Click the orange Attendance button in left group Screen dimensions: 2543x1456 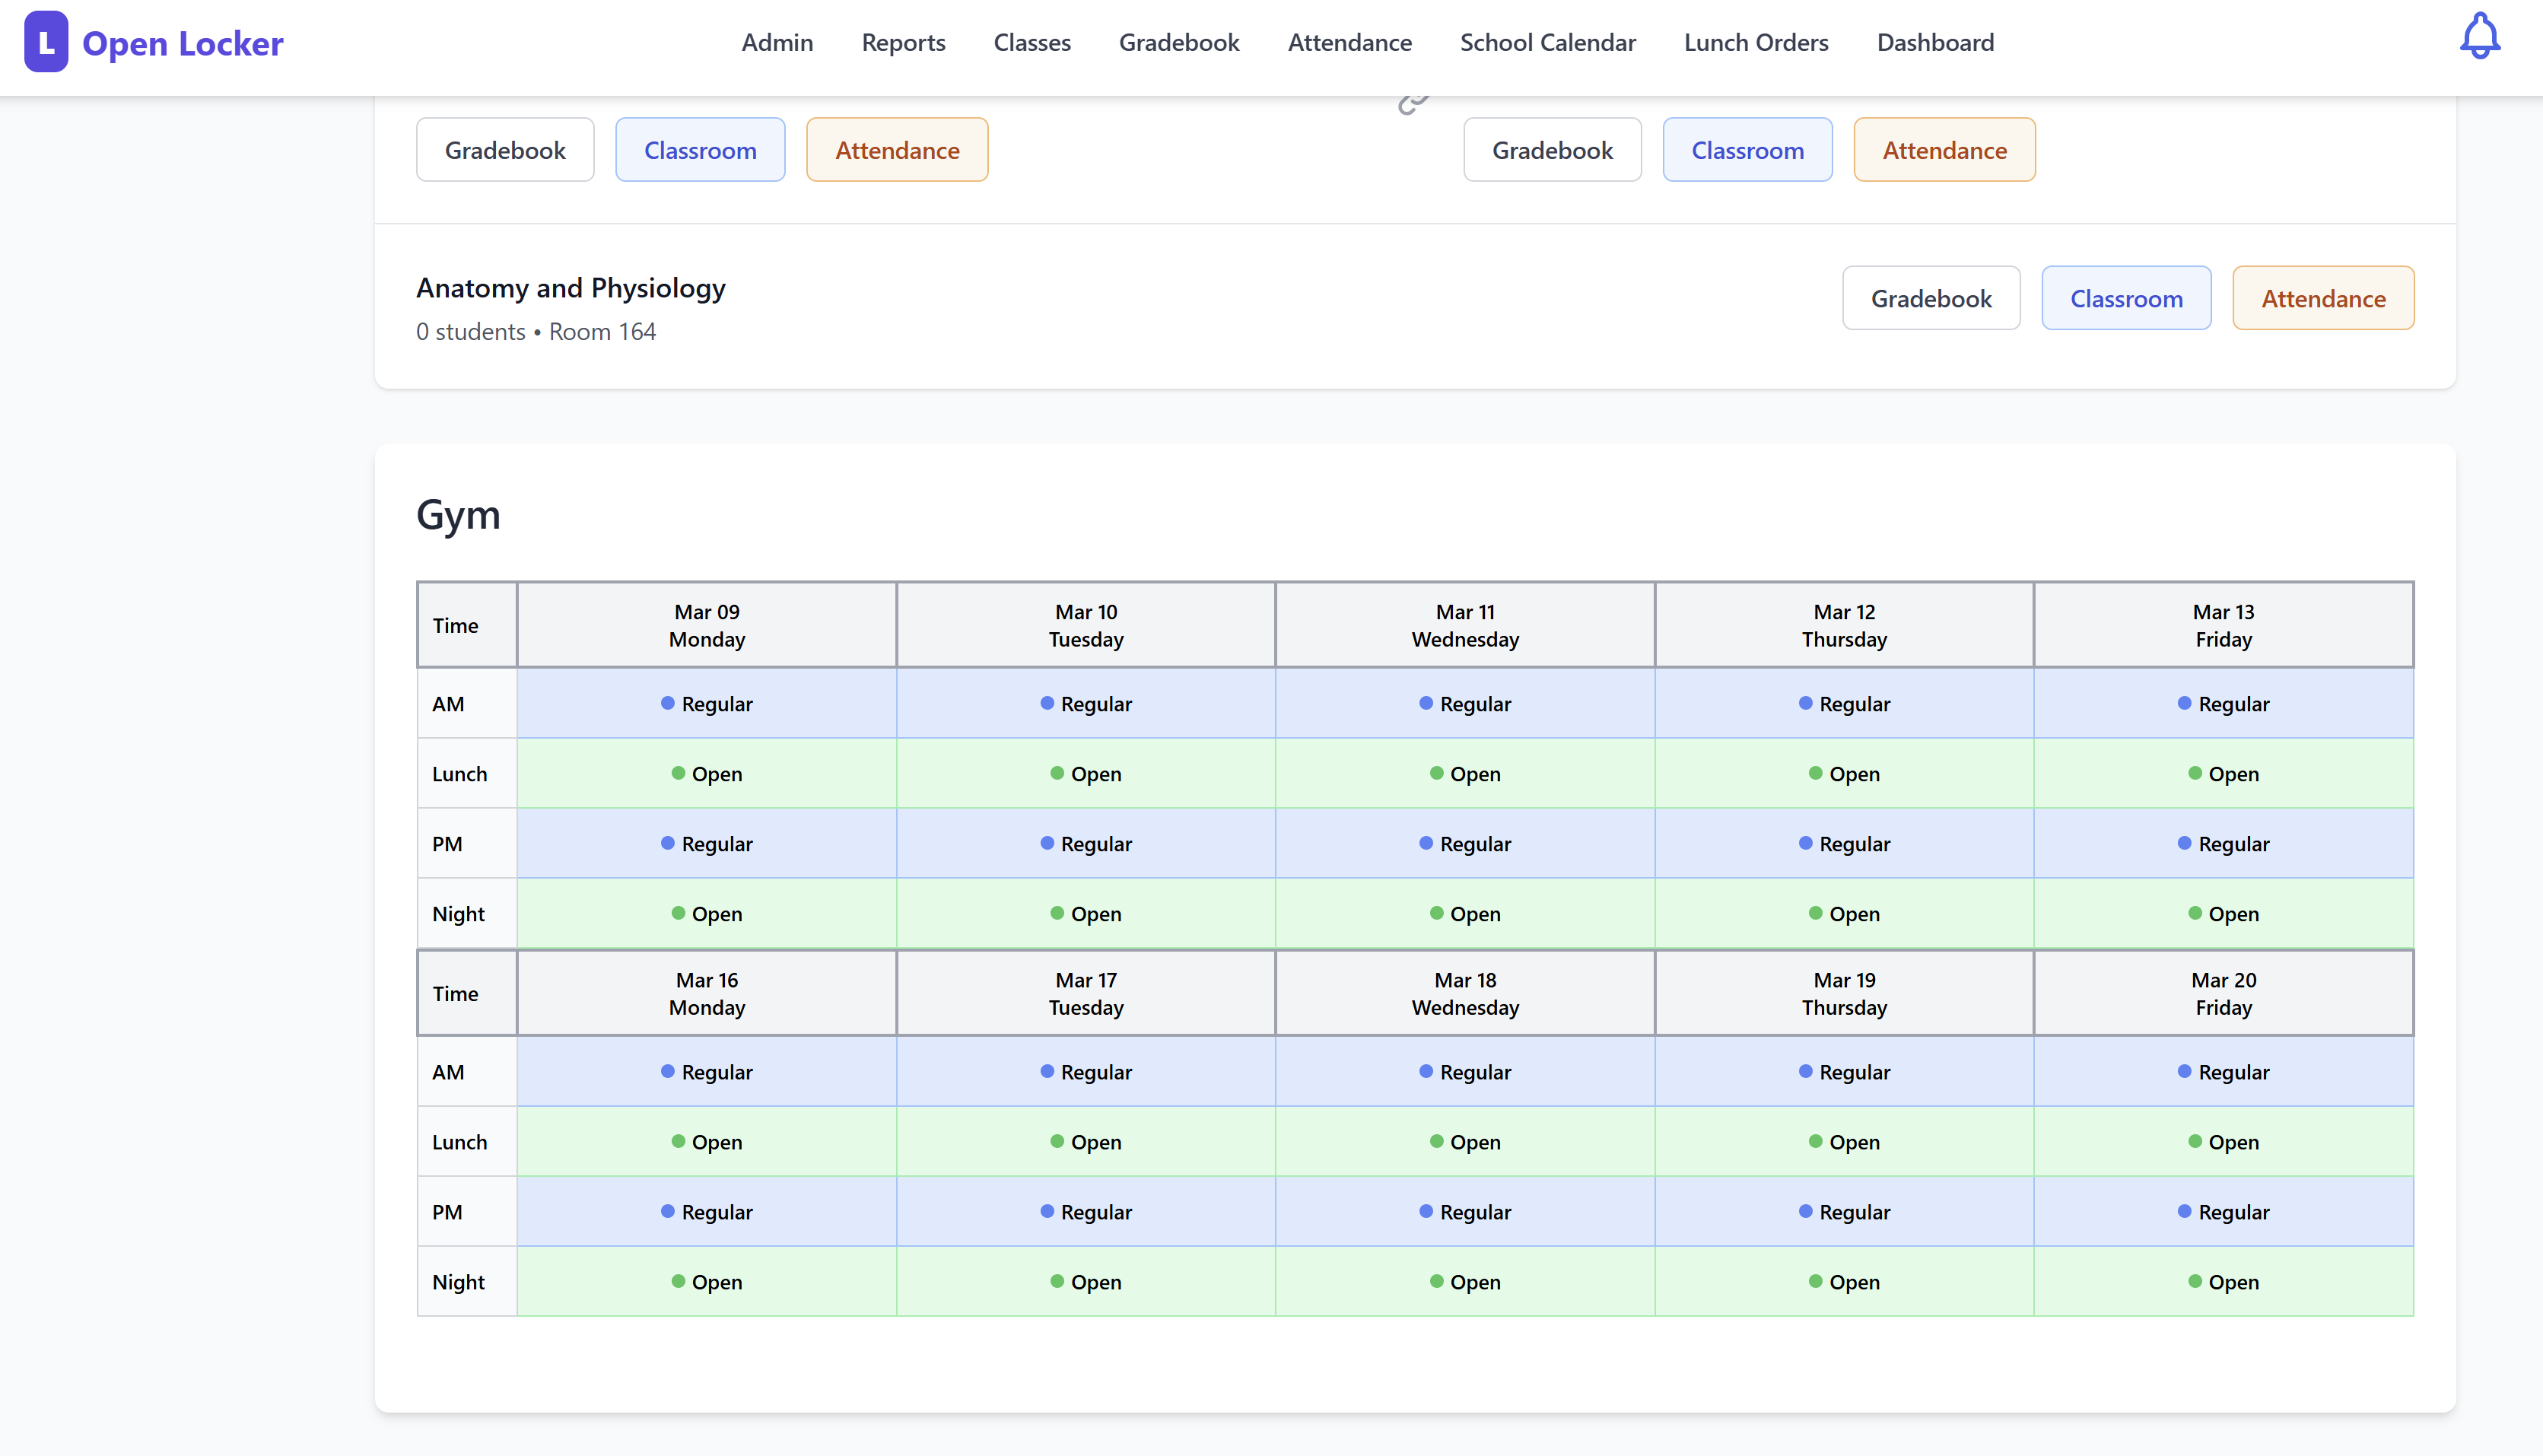896,149
